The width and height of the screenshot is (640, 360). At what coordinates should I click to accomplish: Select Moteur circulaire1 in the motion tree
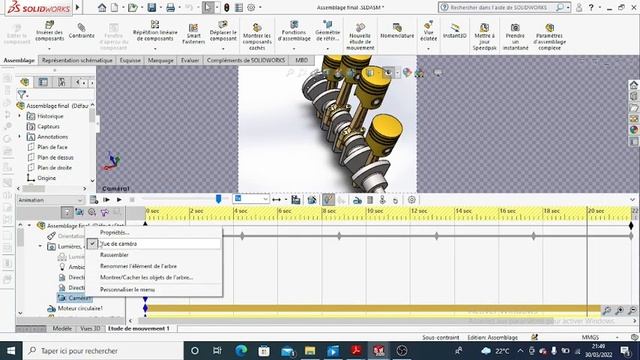pos(80,308)
